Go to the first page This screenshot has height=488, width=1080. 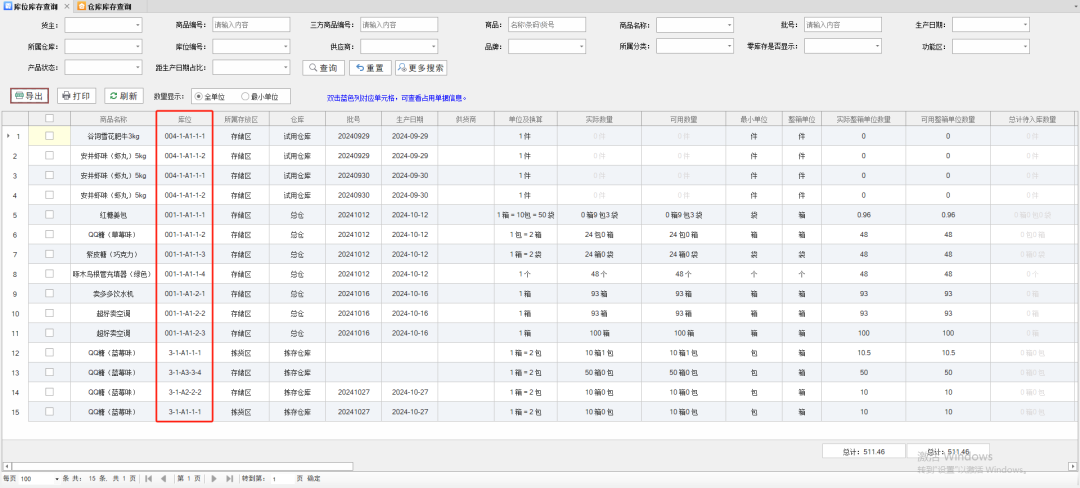pos(148,478)
